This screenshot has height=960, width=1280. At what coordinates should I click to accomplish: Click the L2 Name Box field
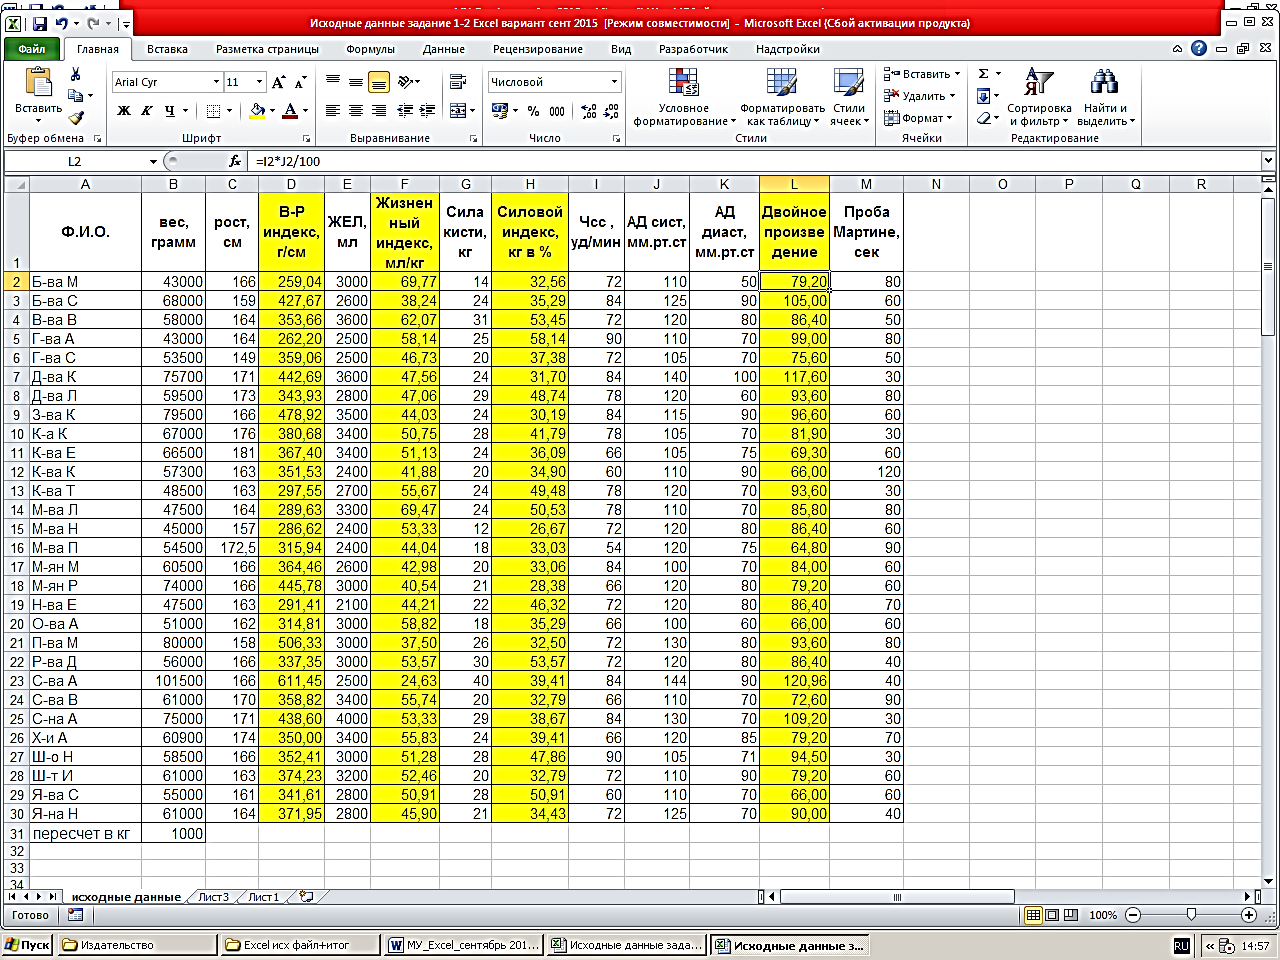[75, 161]
